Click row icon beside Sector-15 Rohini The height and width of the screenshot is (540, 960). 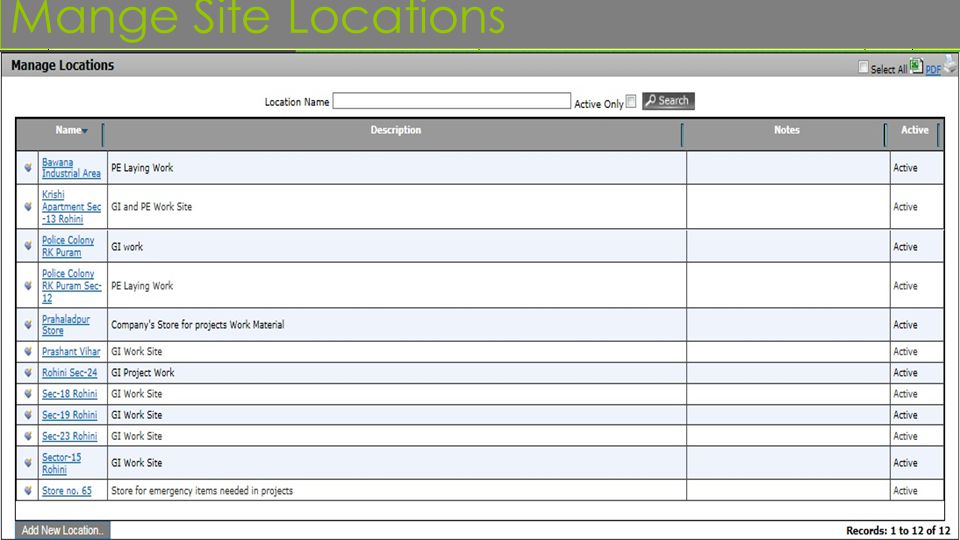pos(28,463)
